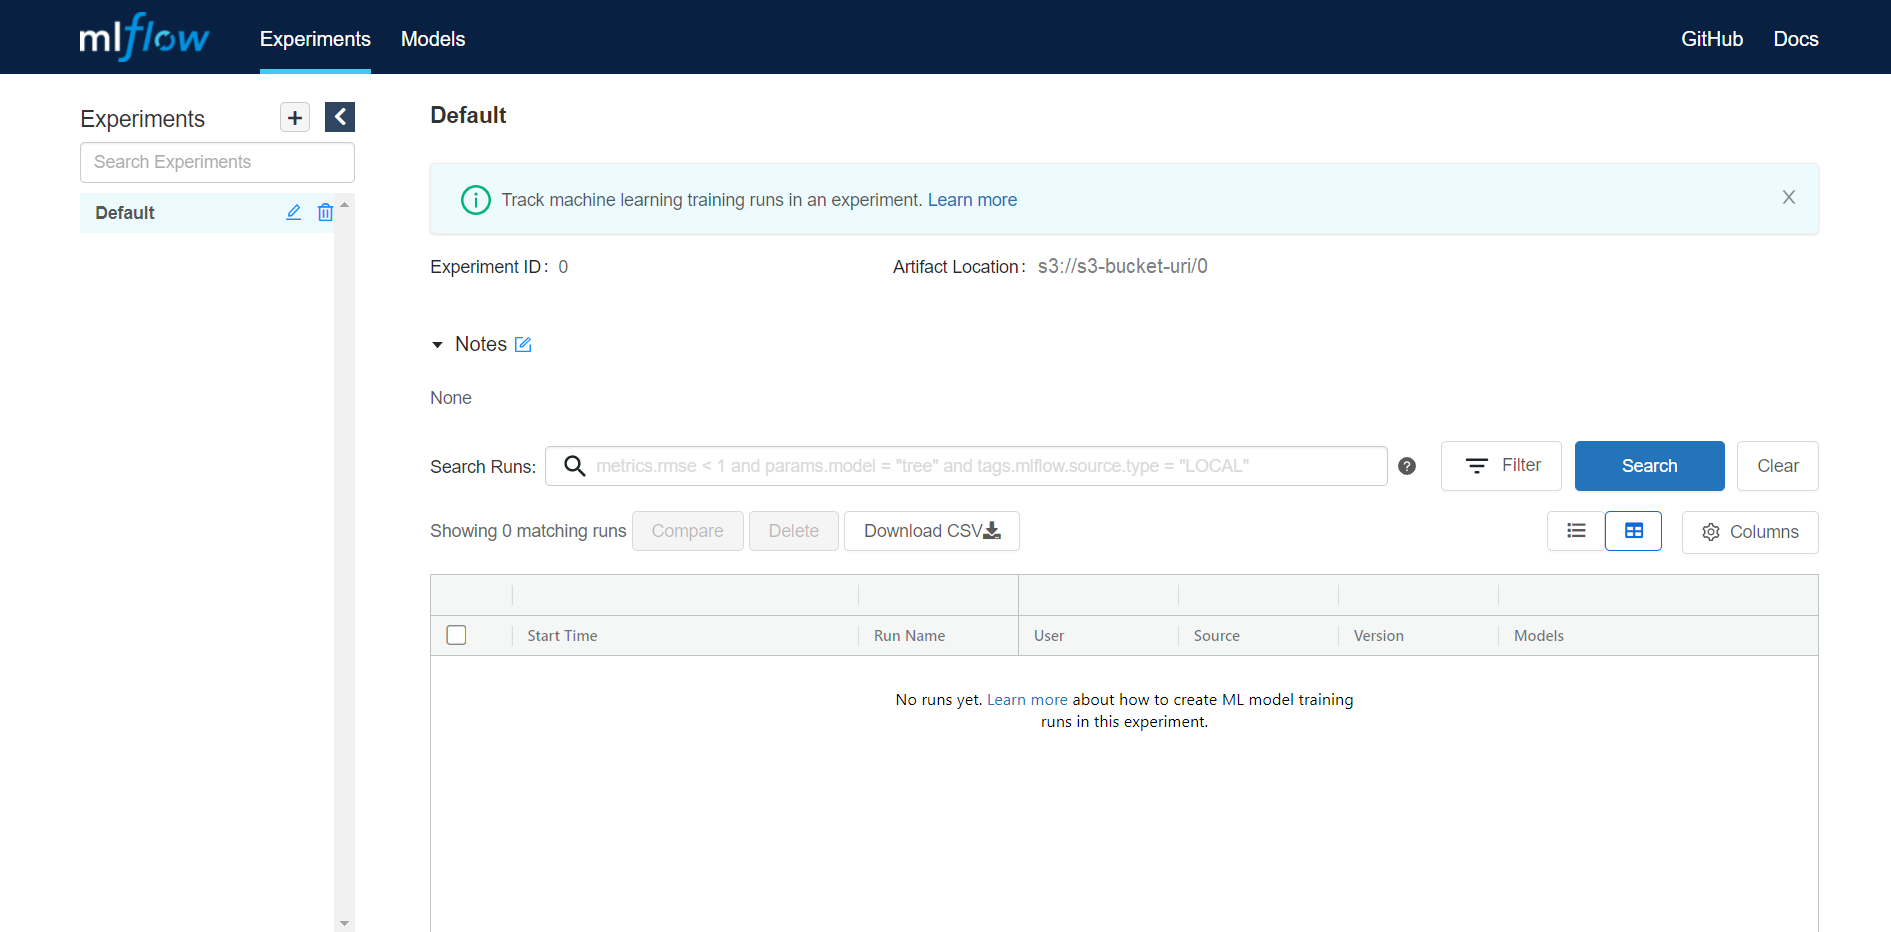Click the blue Search button

tap(1650, 466)
